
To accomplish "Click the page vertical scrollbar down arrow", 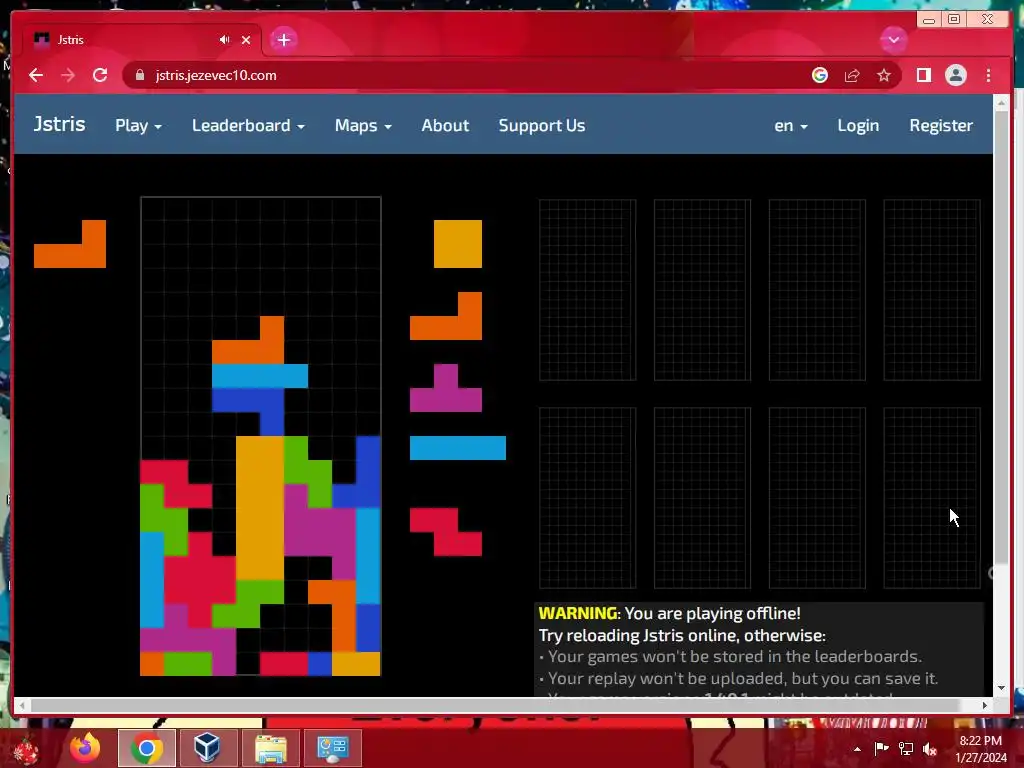I will (x=1001, y=687).
